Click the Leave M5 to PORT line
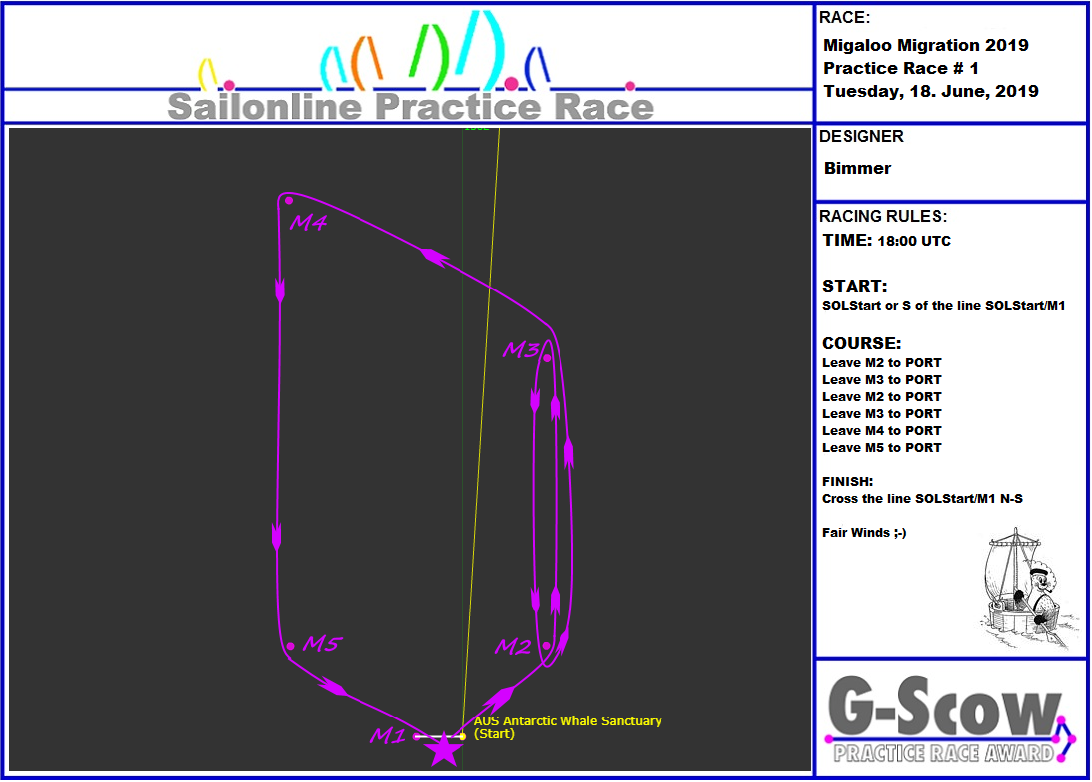 tap(882, 448)
